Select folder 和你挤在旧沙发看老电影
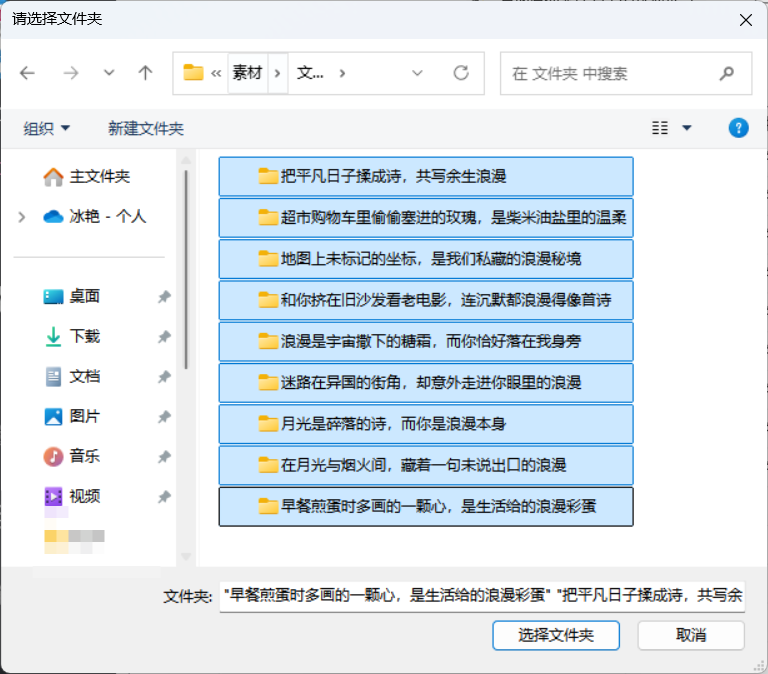The image size is (768, 674). tap(426, 300)
